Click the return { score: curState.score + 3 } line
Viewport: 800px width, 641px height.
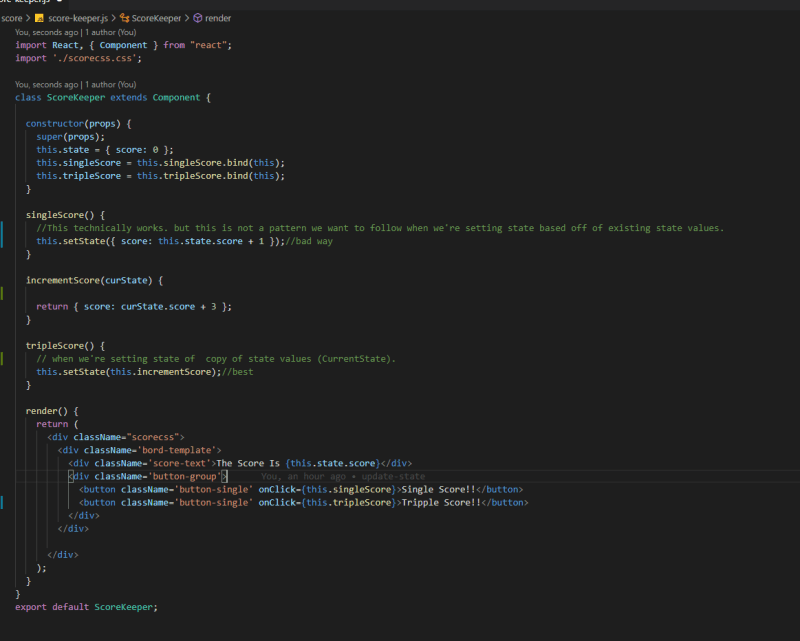(x=134, y=307)
